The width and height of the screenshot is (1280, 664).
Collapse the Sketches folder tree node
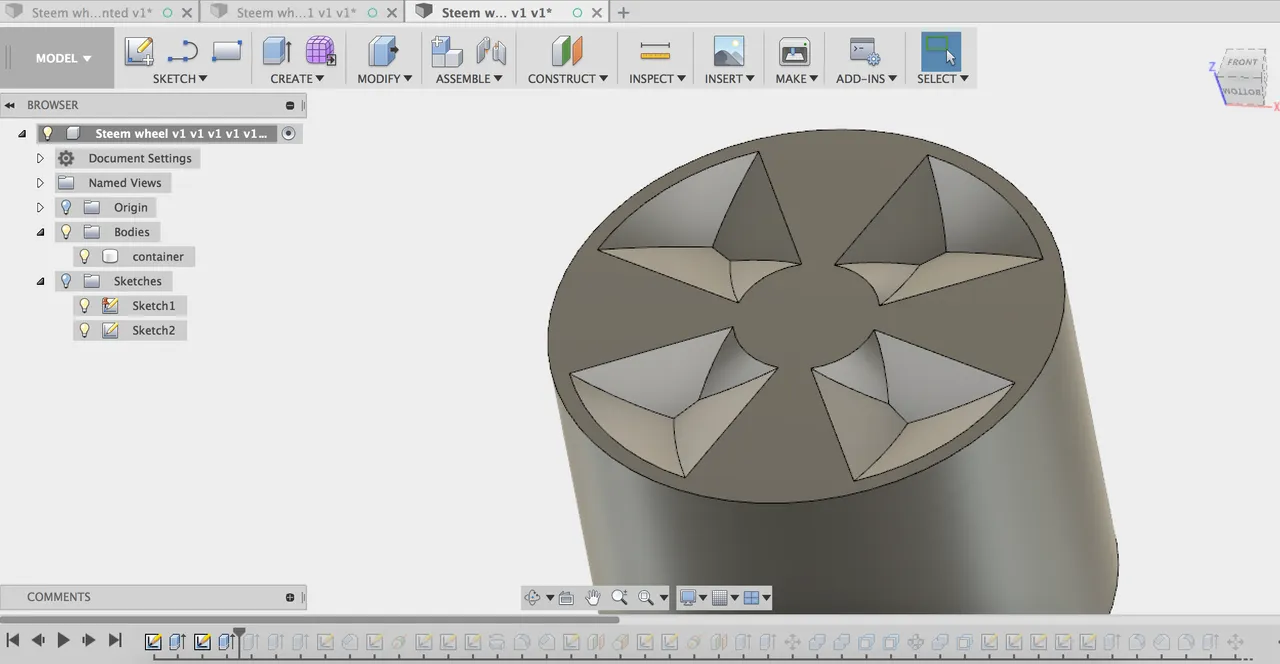[40, 281]
